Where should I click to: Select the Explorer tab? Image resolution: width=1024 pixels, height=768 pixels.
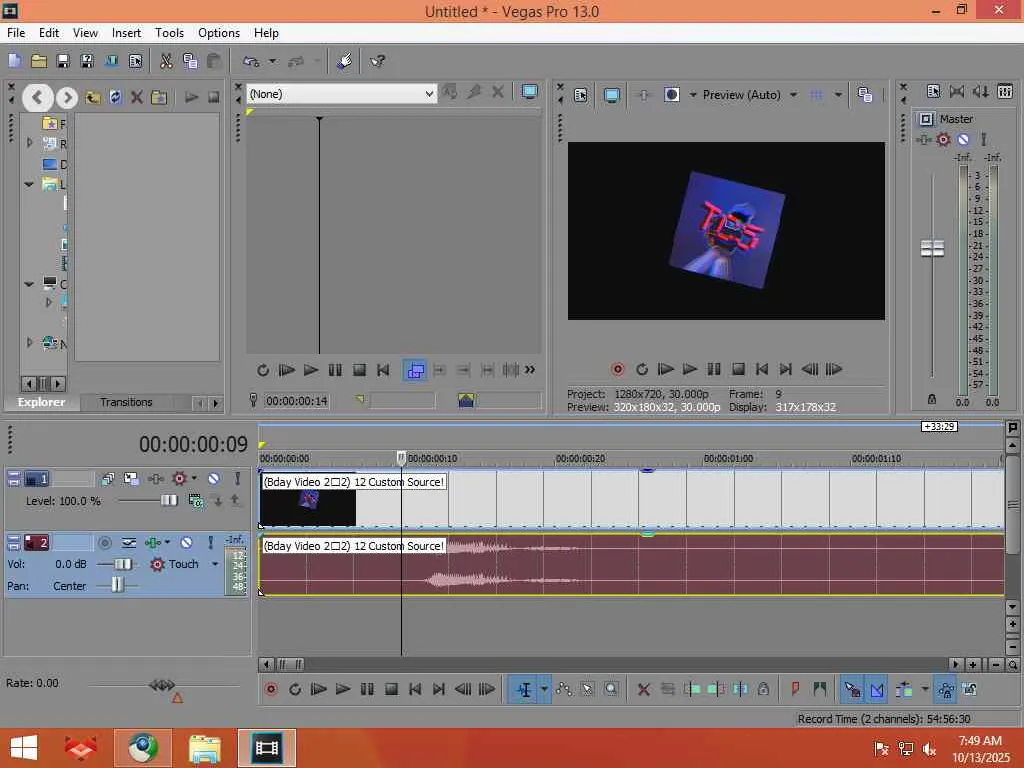(41, 402)
